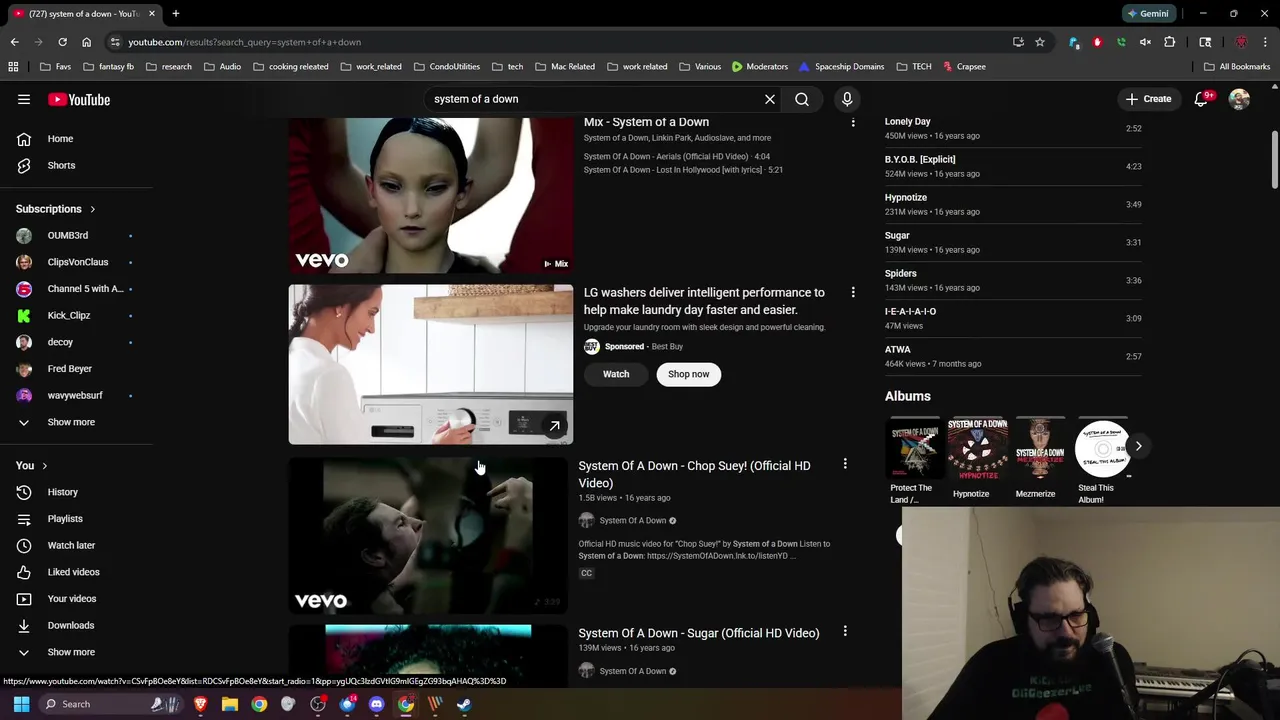1280x720 pixels.
Task: Open the LG washers ad thumbnail
Action: (x=431, y=364)
